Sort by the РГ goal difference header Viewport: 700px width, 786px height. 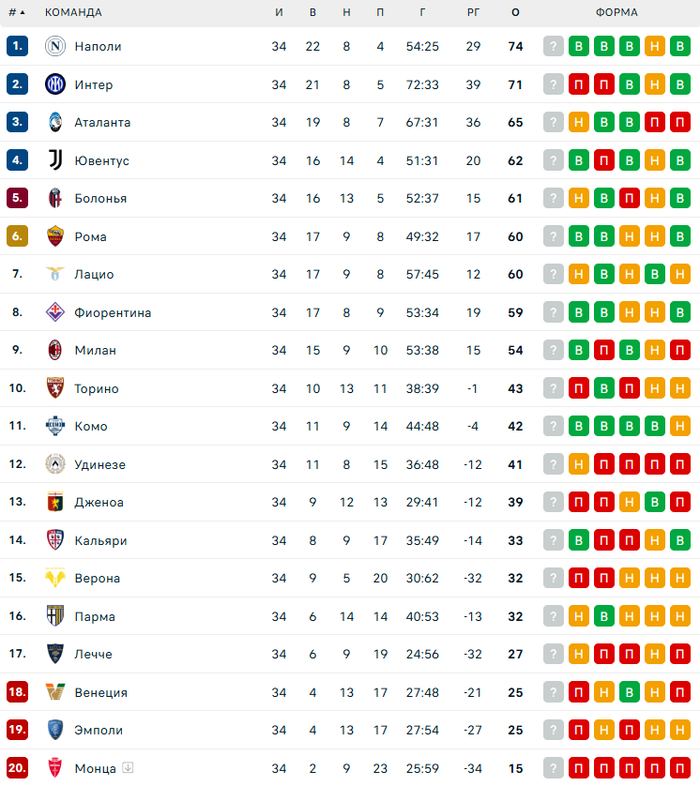coord(473,13)
